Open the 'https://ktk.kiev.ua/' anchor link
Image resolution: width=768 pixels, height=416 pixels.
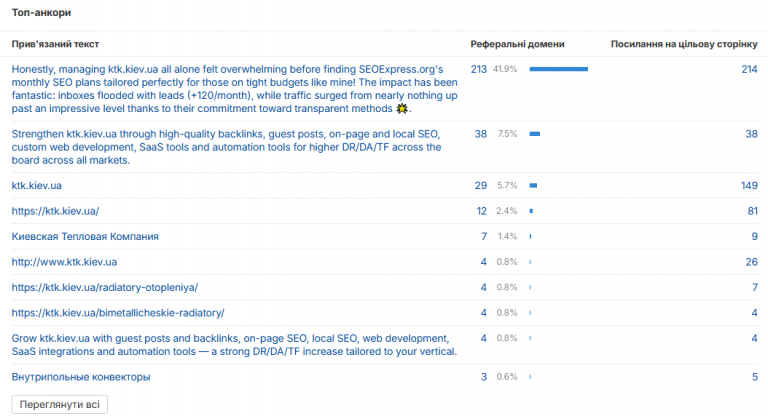[x=55, y=211]
